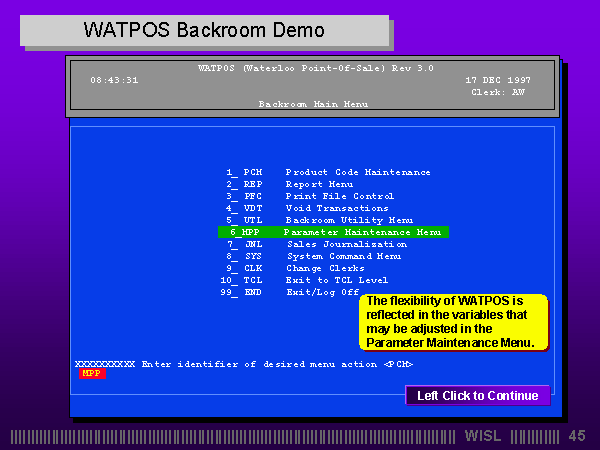Open the Report Menu entry

coord(320,184)
